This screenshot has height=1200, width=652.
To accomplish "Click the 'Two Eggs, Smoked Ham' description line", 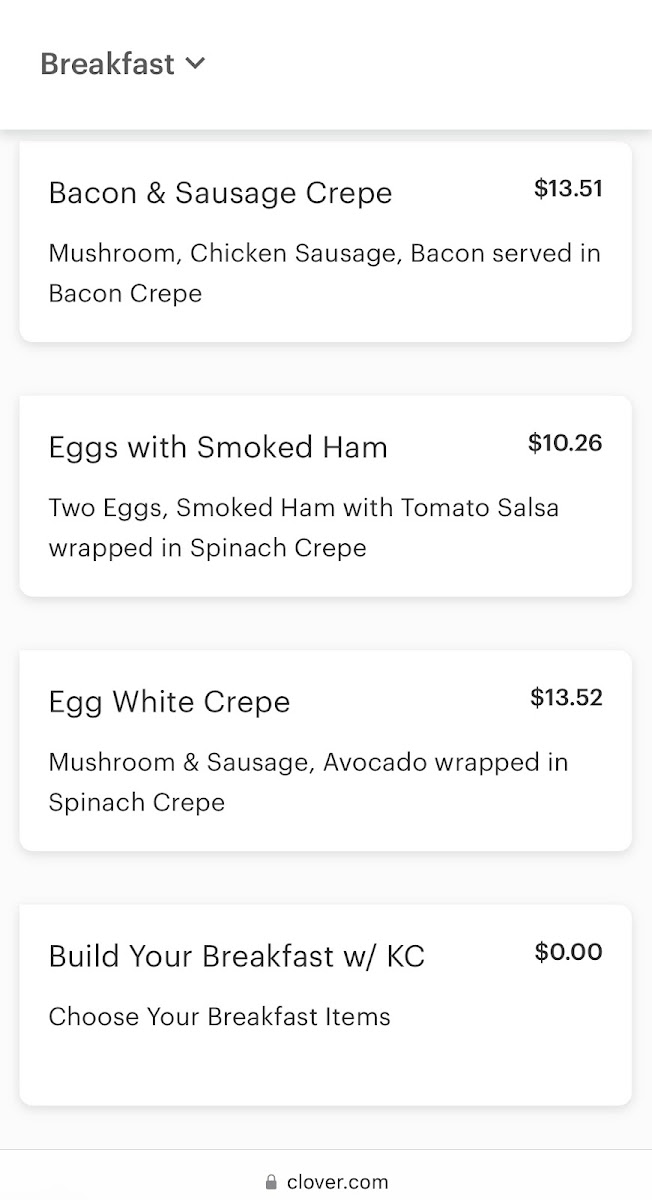I will [x=303, y=508].
